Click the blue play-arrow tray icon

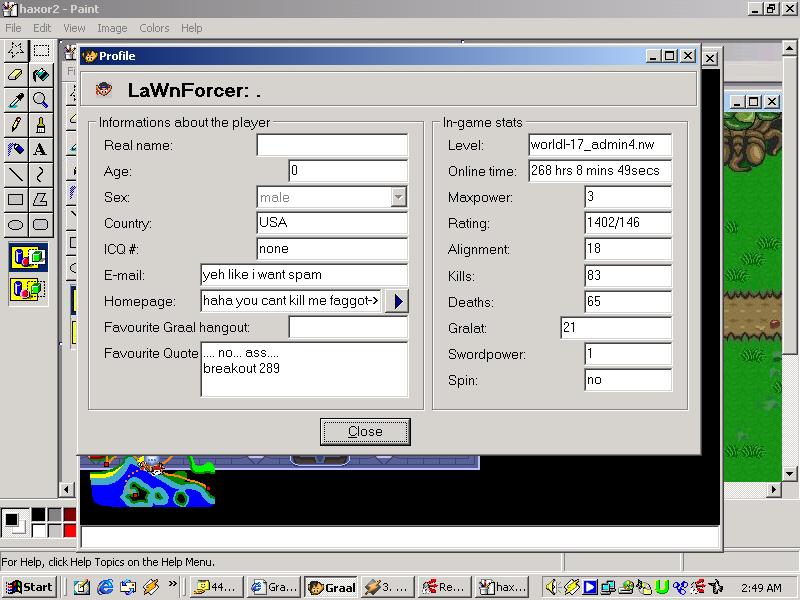pos(590,587)
